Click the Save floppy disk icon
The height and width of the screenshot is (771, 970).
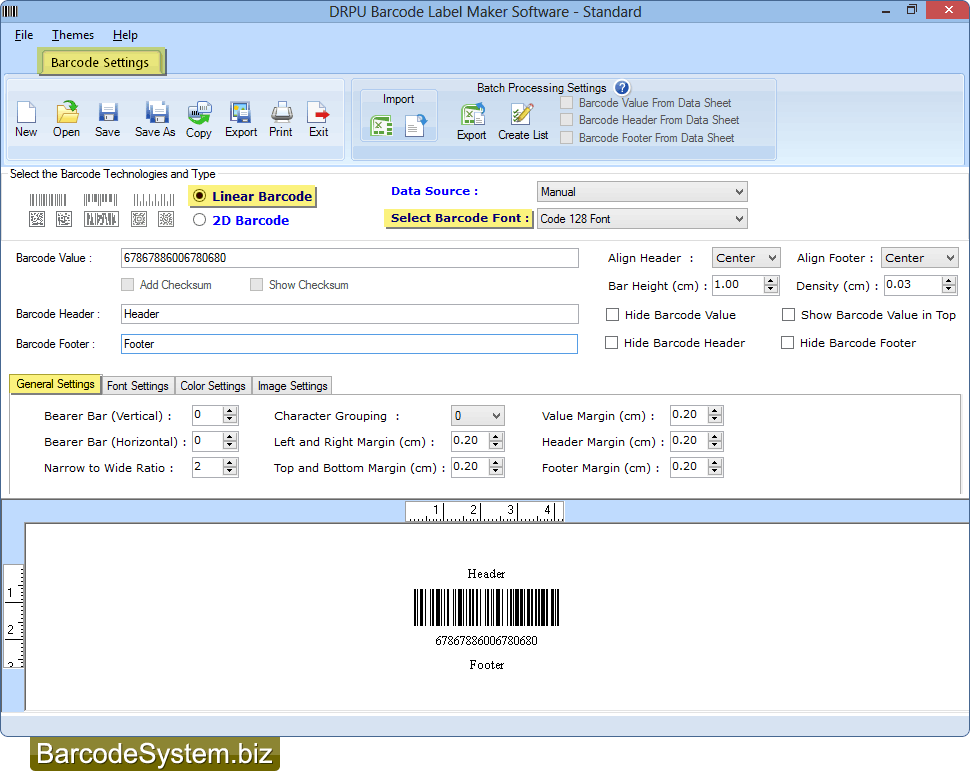[x=108, y=113]
